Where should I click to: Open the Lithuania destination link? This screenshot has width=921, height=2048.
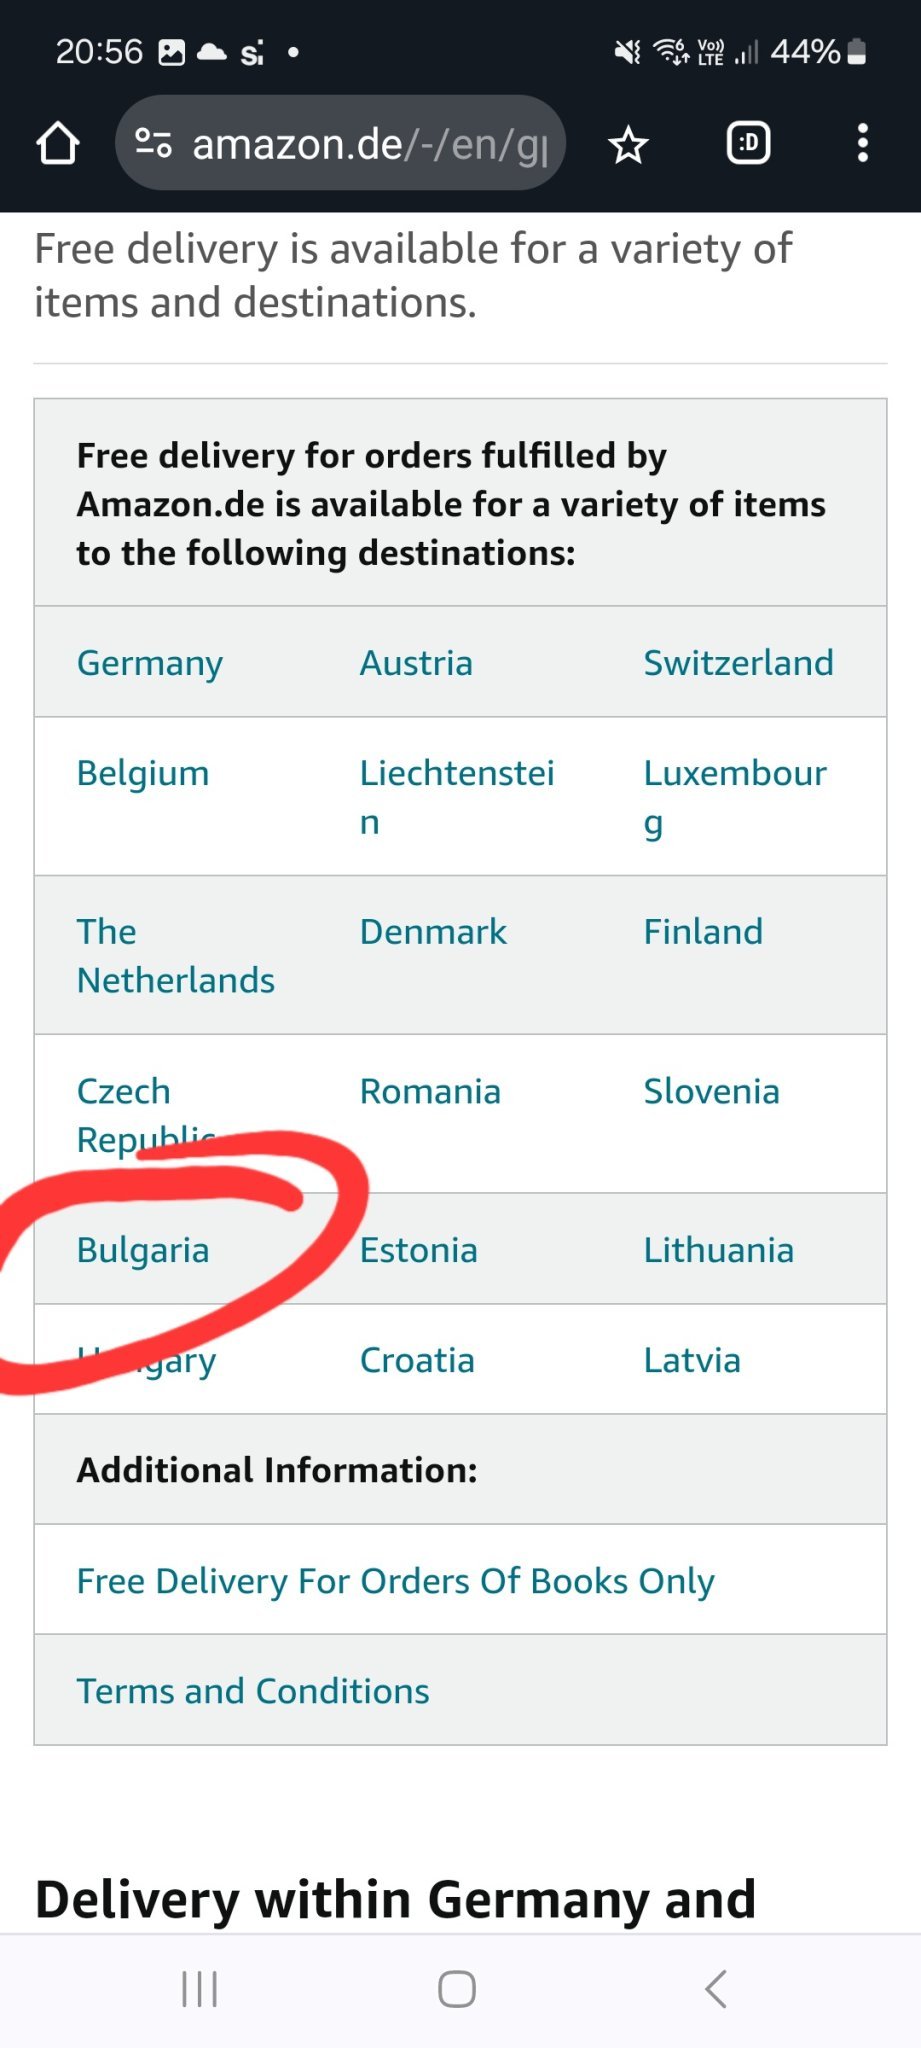(x=718, y=1250)
